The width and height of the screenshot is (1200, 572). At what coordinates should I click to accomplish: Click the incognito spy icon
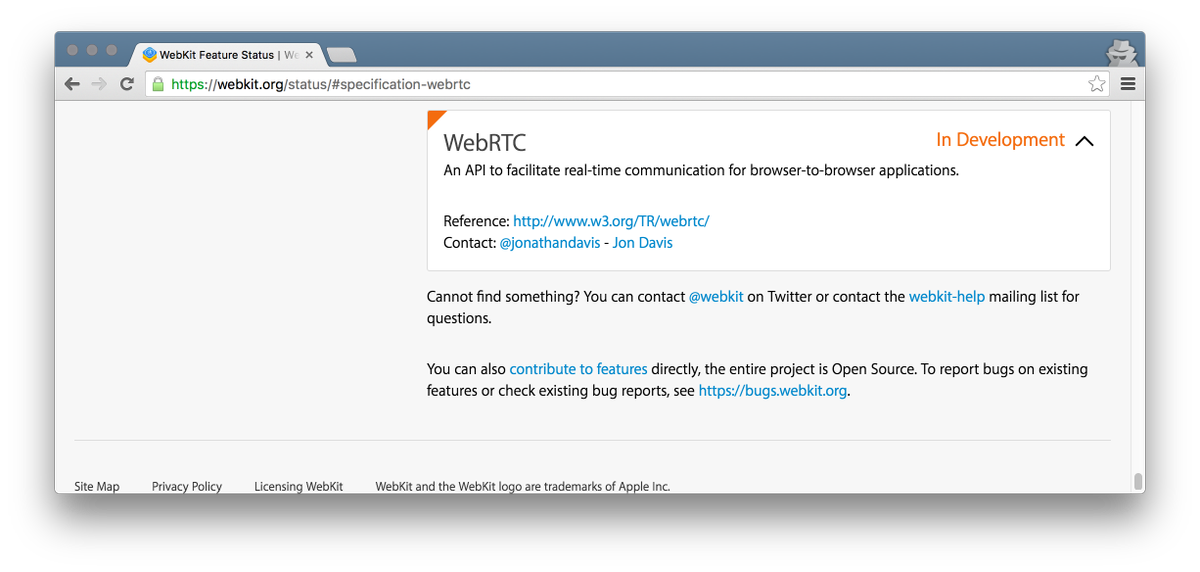(x=1120, y=53)
